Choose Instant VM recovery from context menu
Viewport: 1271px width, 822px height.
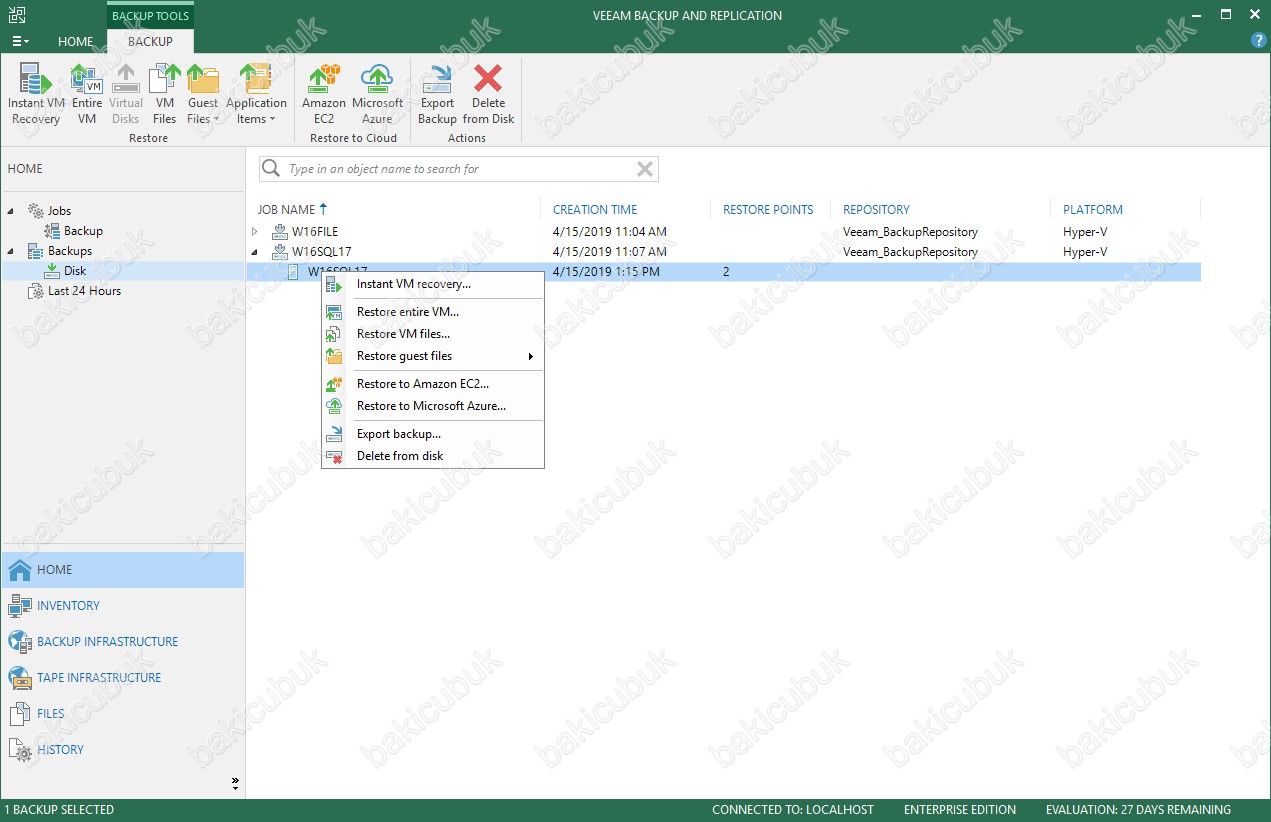pyautogui.click(x=433, y=284)
